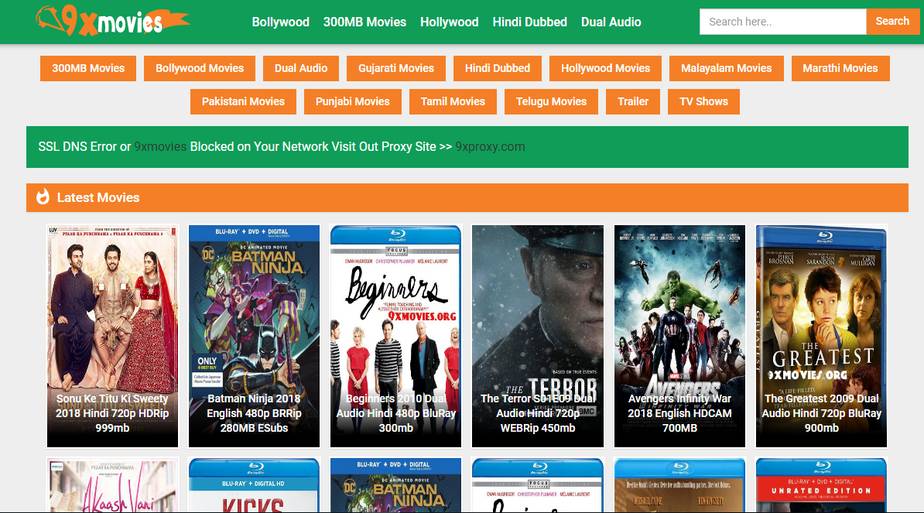Open Batman Ninja 2018 English 480p poster
The width and height of the screenshot is (924, 513).
254,336
